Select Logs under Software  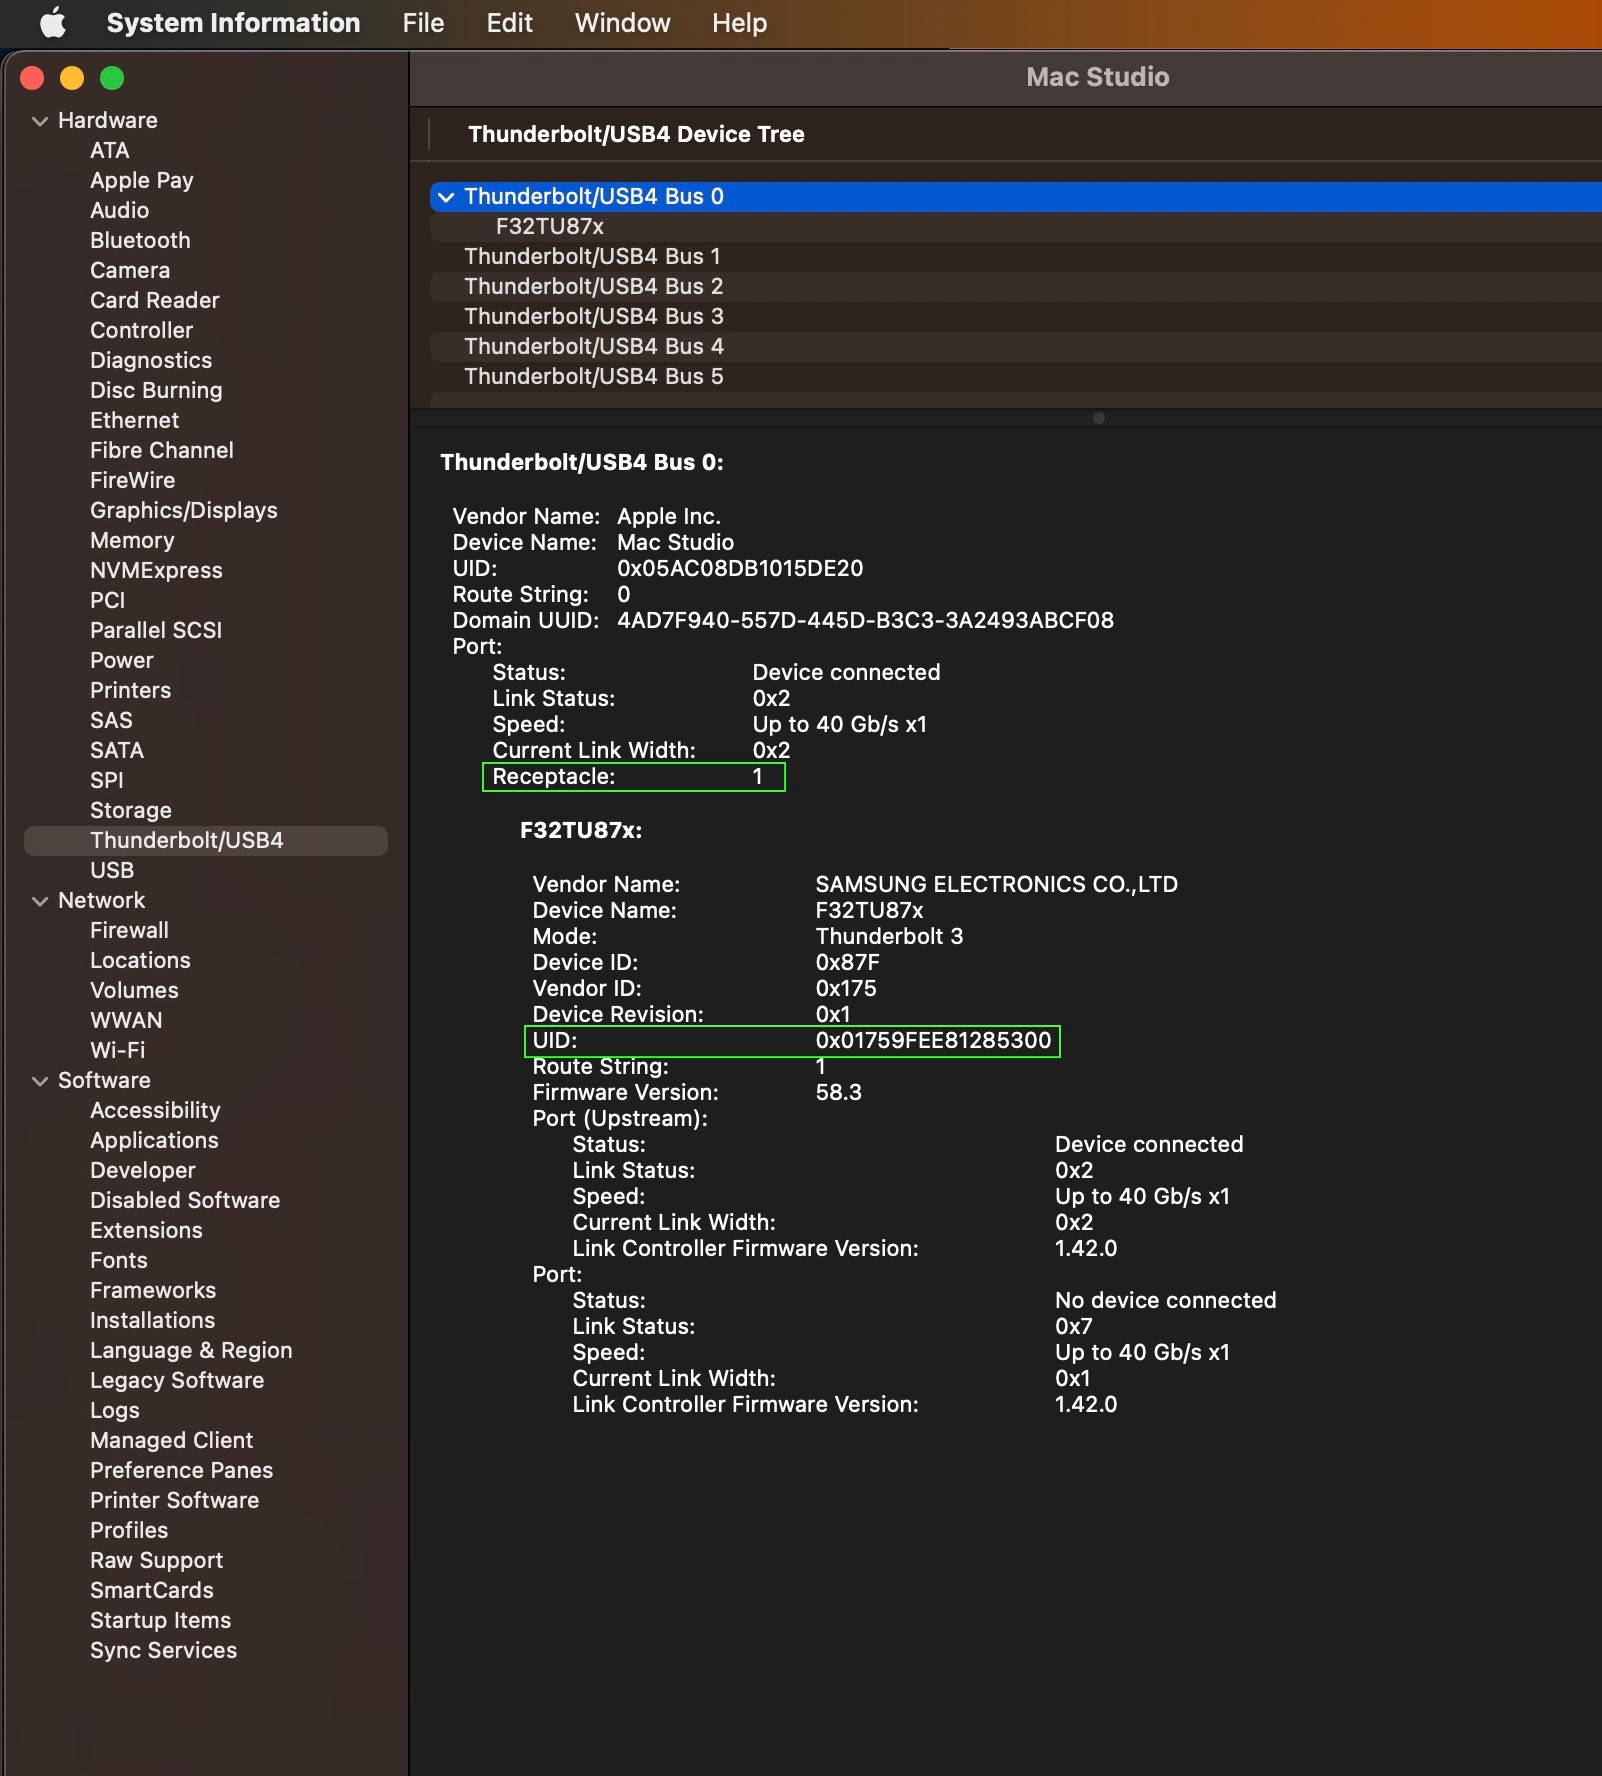(114, 1410)
